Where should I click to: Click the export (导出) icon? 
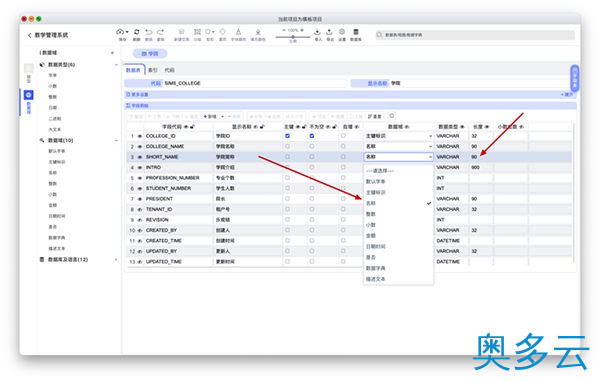329,32
